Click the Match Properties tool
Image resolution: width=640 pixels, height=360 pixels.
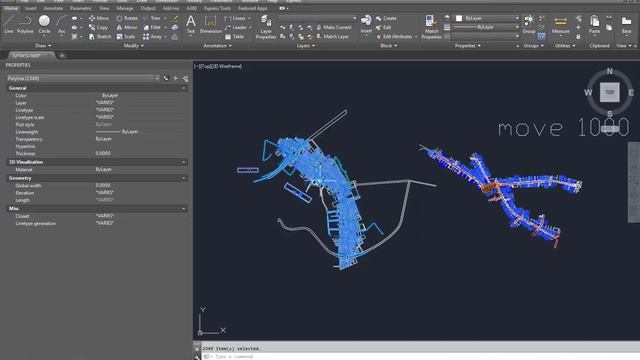[431, 27]
